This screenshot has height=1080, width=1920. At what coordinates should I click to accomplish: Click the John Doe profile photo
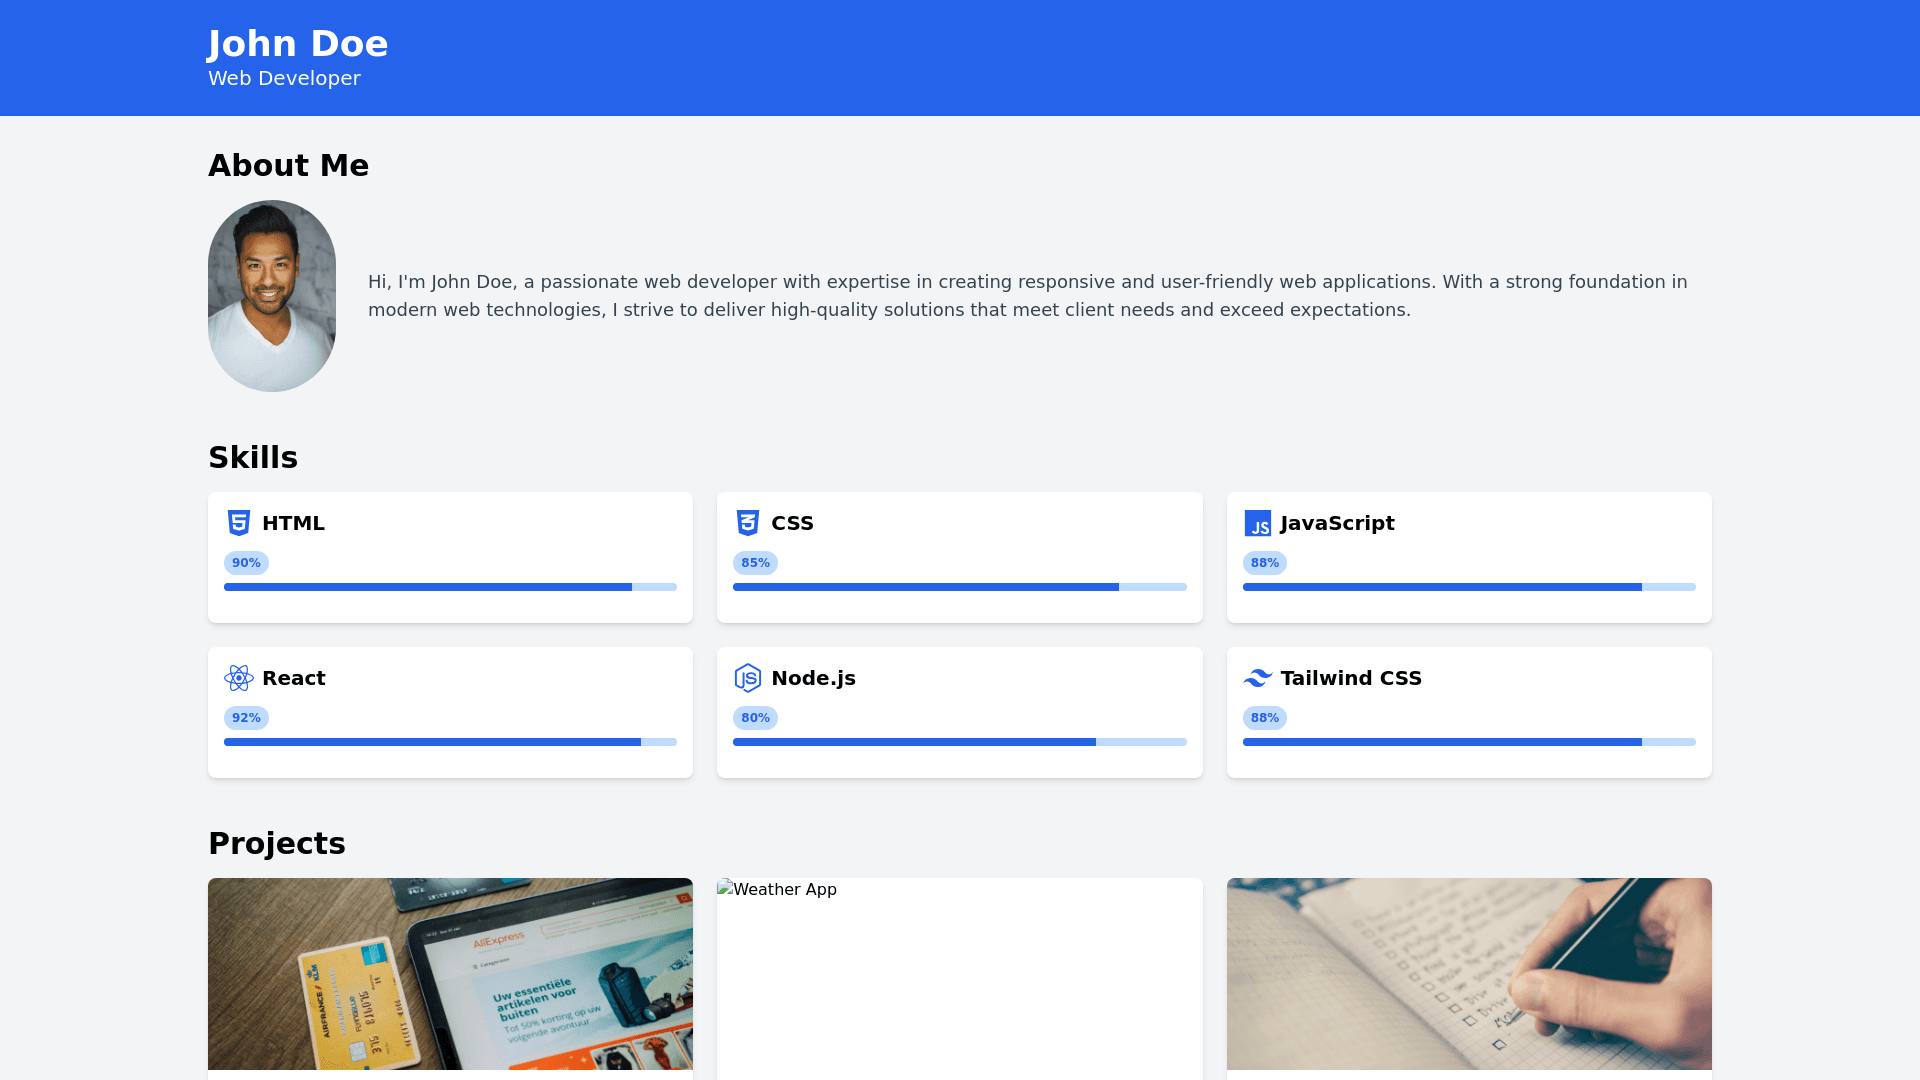(x=272, y=296)
